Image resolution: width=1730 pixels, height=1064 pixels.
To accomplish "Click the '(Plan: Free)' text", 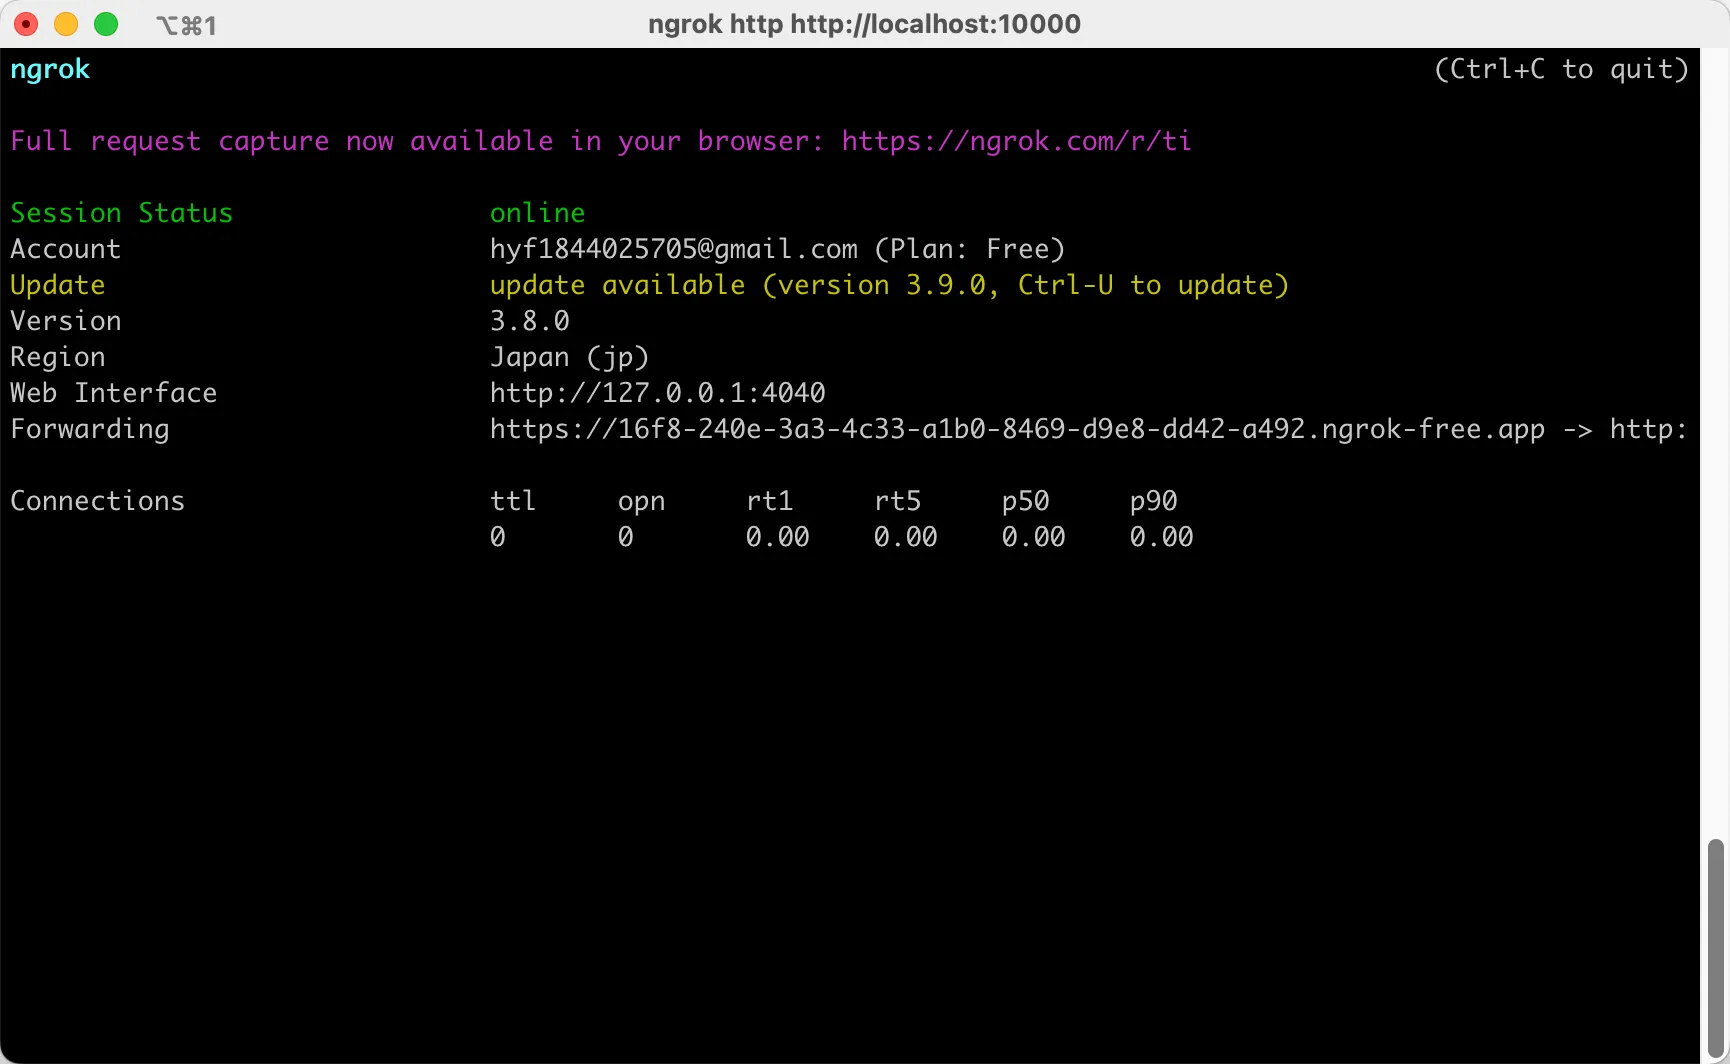I will 969,249.
